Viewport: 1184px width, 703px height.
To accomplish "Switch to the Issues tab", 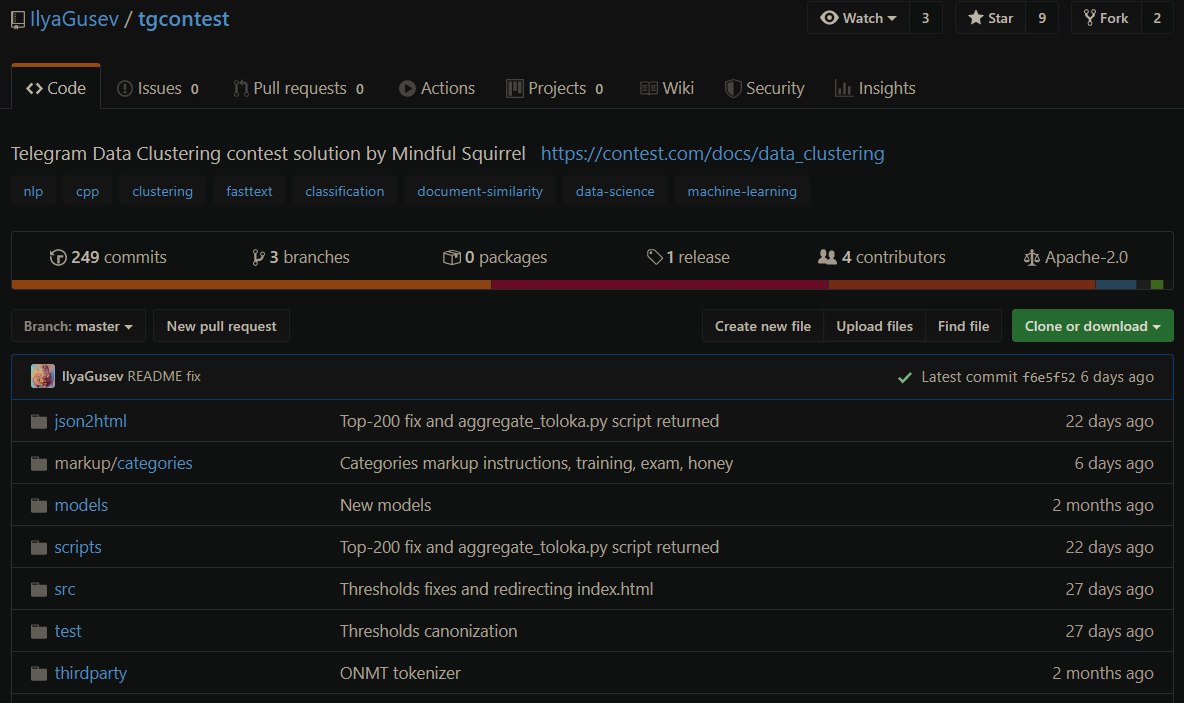I will click(x=158, y=88).
